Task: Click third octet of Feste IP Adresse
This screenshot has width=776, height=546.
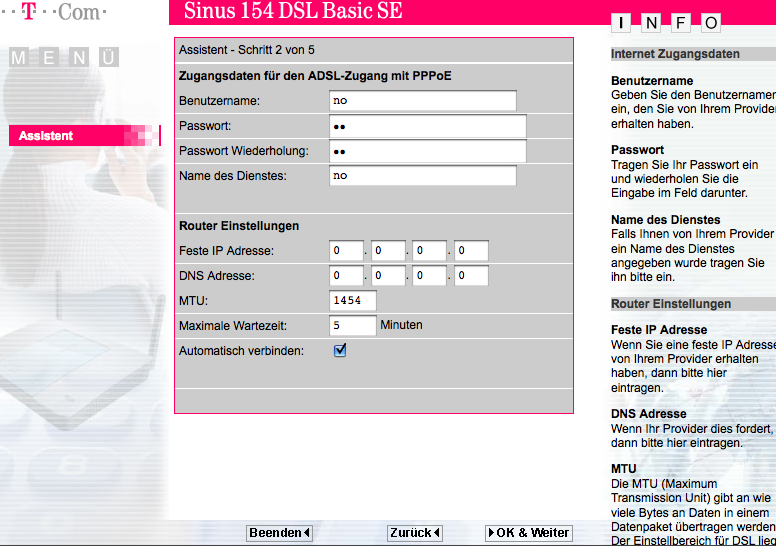Action: click(x=430, y=250)
